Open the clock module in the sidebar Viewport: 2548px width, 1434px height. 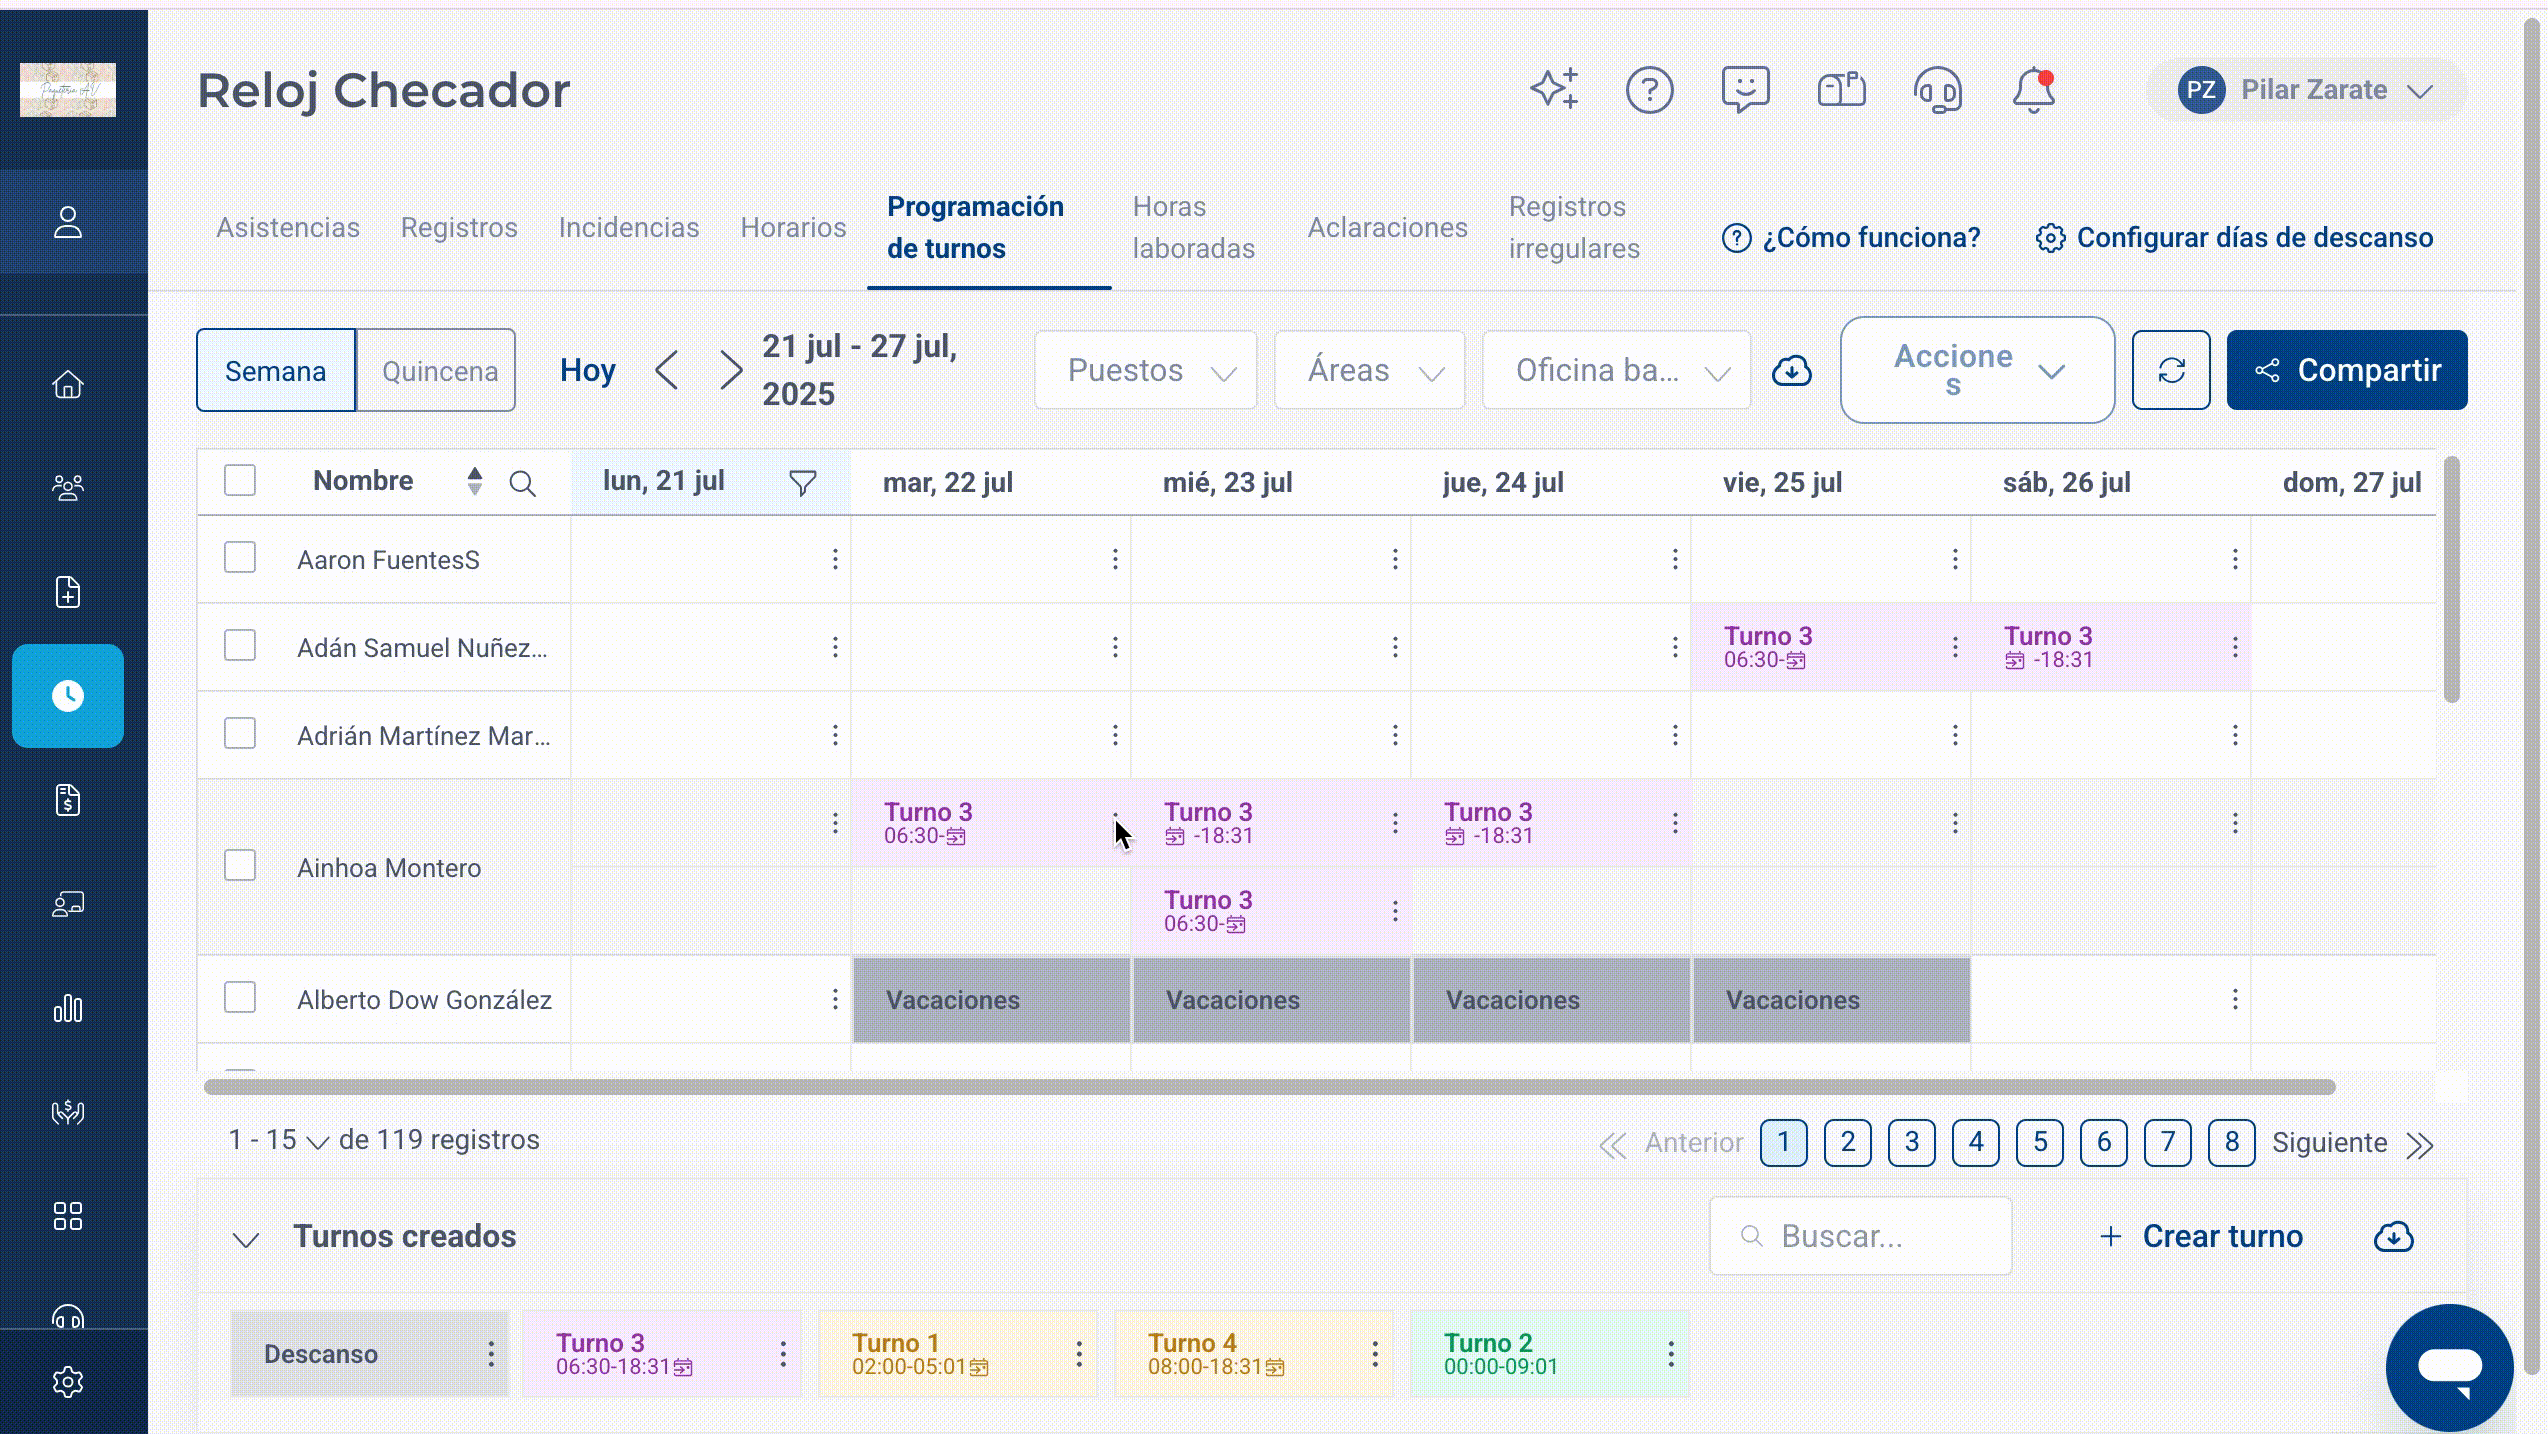pos(68,696)
